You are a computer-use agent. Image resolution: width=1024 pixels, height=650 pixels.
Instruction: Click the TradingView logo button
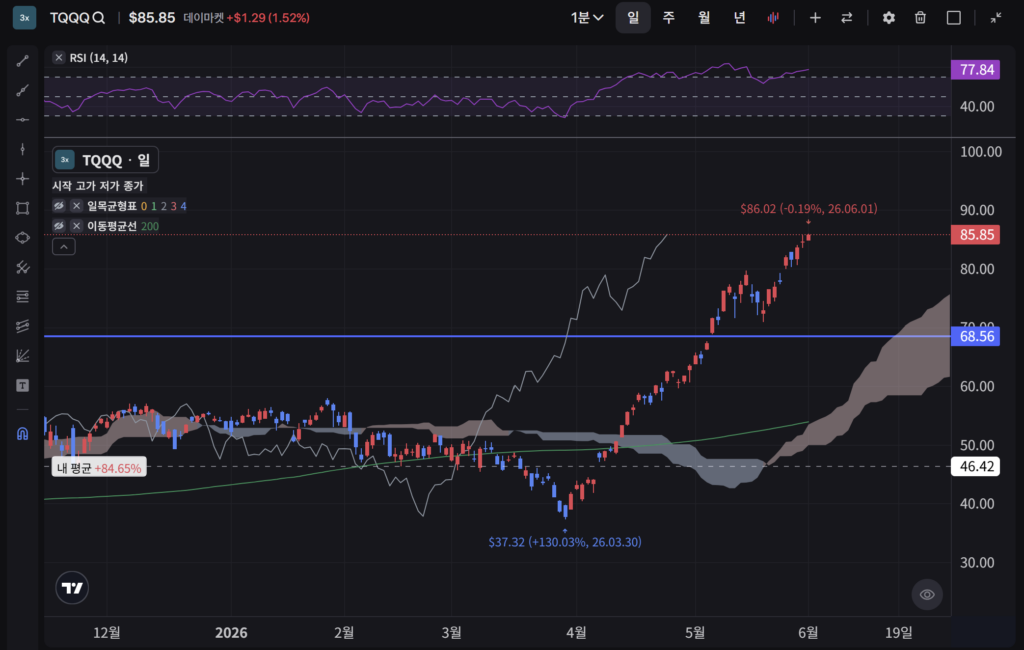pyautogui.click(x=72, y=587)
